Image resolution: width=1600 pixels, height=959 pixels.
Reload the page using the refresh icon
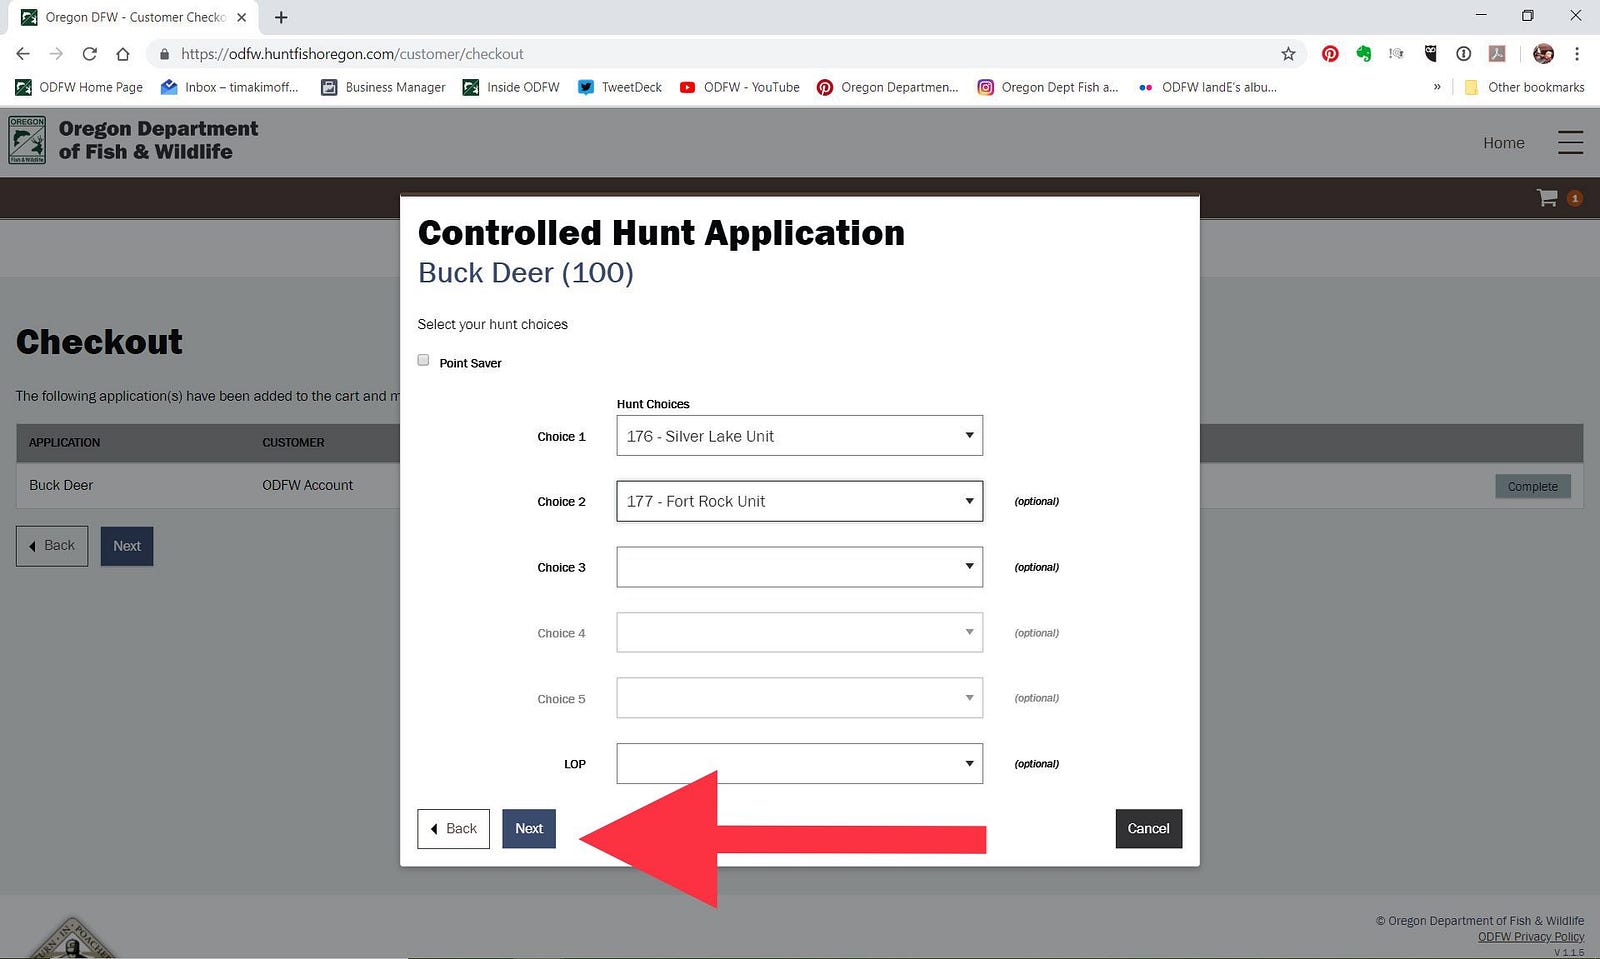(x=89, y=54)
